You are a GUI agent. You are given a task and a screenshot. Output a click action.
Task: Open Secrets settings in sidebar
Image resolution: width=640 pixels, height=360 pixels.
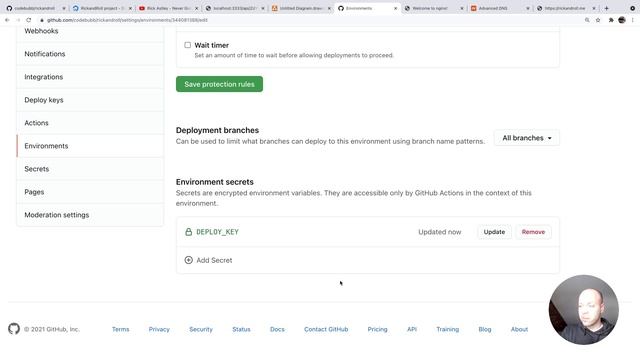pos(90,169)
